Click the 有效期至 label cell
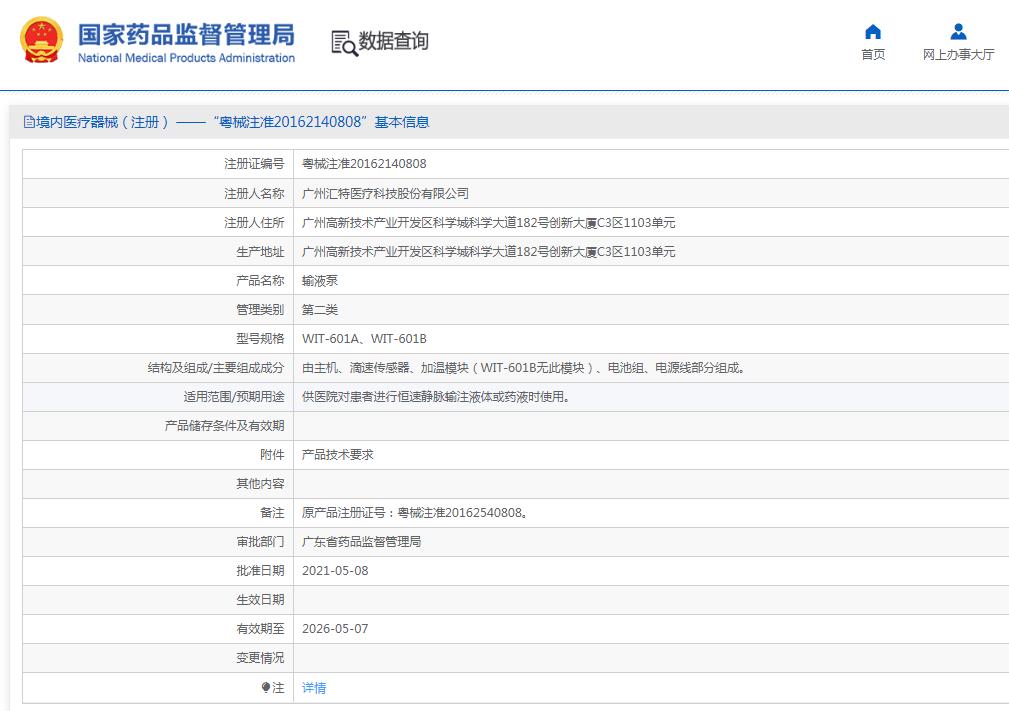The width and height of the screenshot is (1009, 711). [x=158, y=629]
